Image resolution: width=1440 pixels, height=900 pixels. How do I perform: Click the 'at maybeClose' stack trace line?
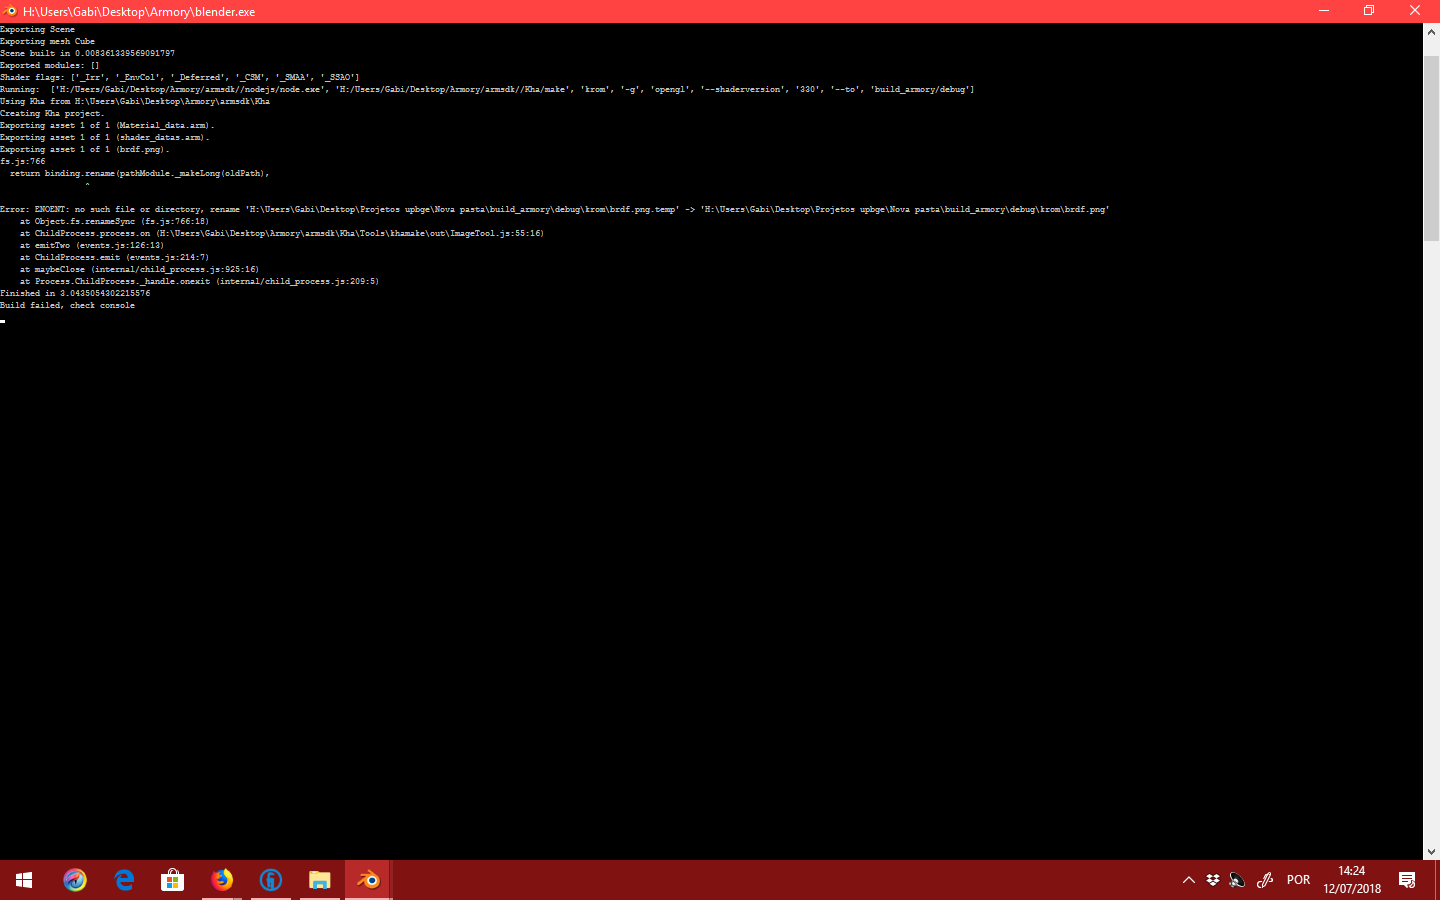click(x=139, y=269)
